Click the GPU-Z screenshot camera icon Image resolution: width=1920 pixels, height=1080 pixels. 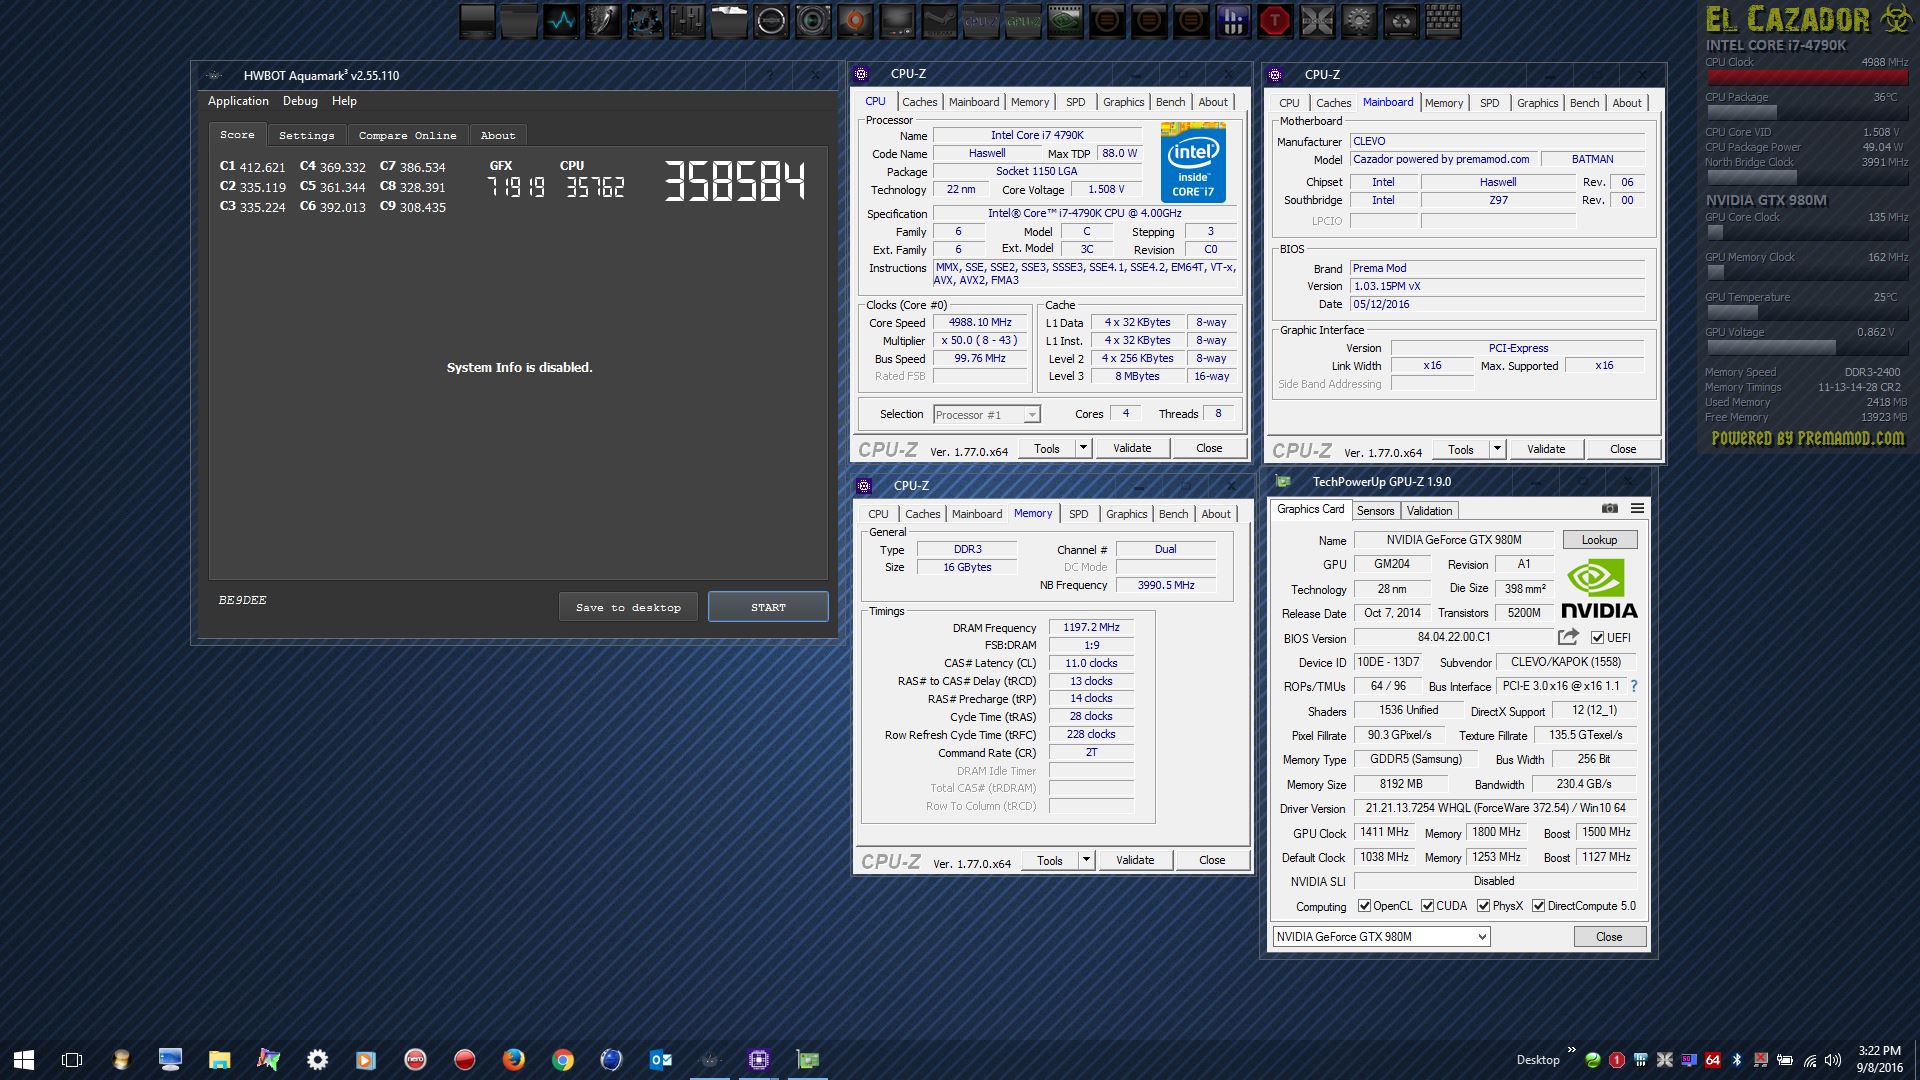click(x=1609, y=509)
